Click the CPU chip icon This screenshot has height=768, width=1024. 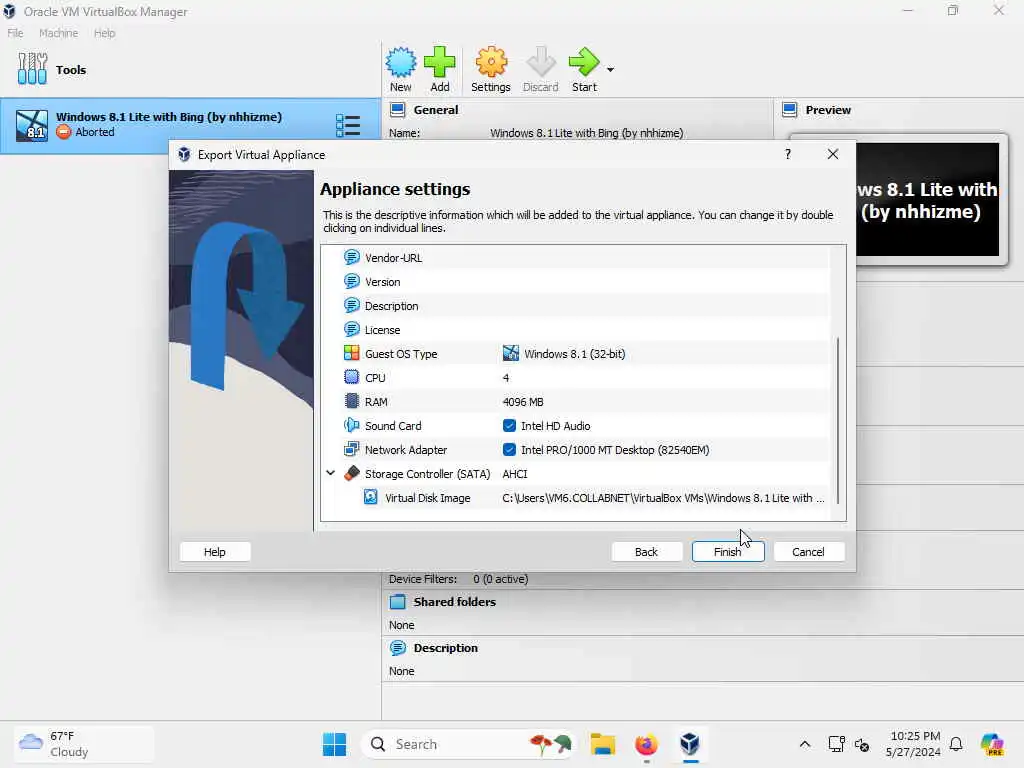(351, 377)
